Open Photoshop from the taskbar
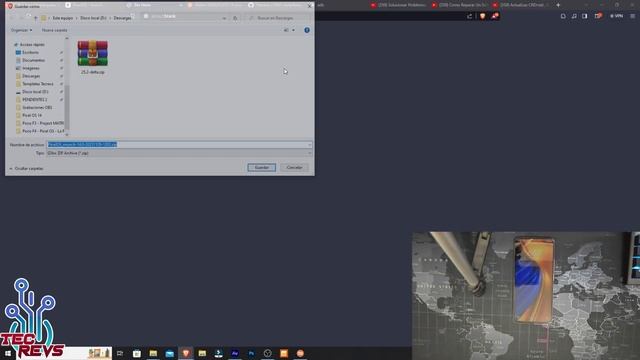The width and height of the screenshot is (640, 360). (x=251, y=353)
